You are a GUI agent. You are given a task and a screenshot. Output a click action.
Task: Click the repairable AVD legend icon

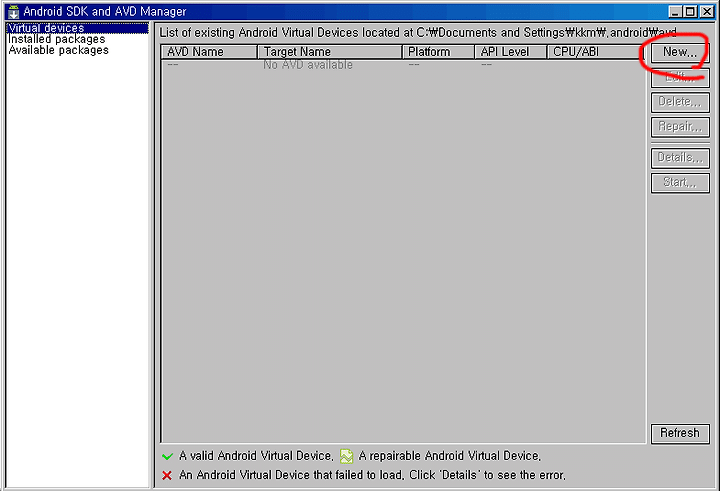[x=346, y=456]
